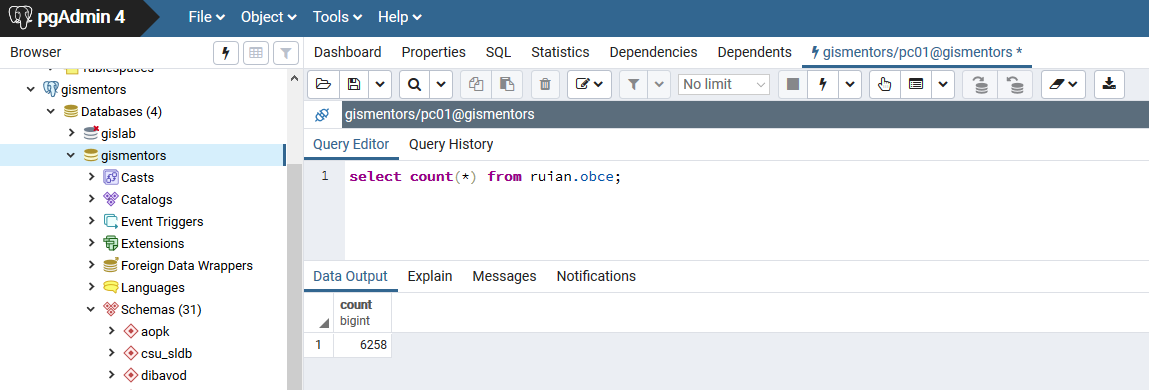The height and width of the screenshot is (390, 1149).
Task: Select the aopk schema item
Action: tap(155, 331)
